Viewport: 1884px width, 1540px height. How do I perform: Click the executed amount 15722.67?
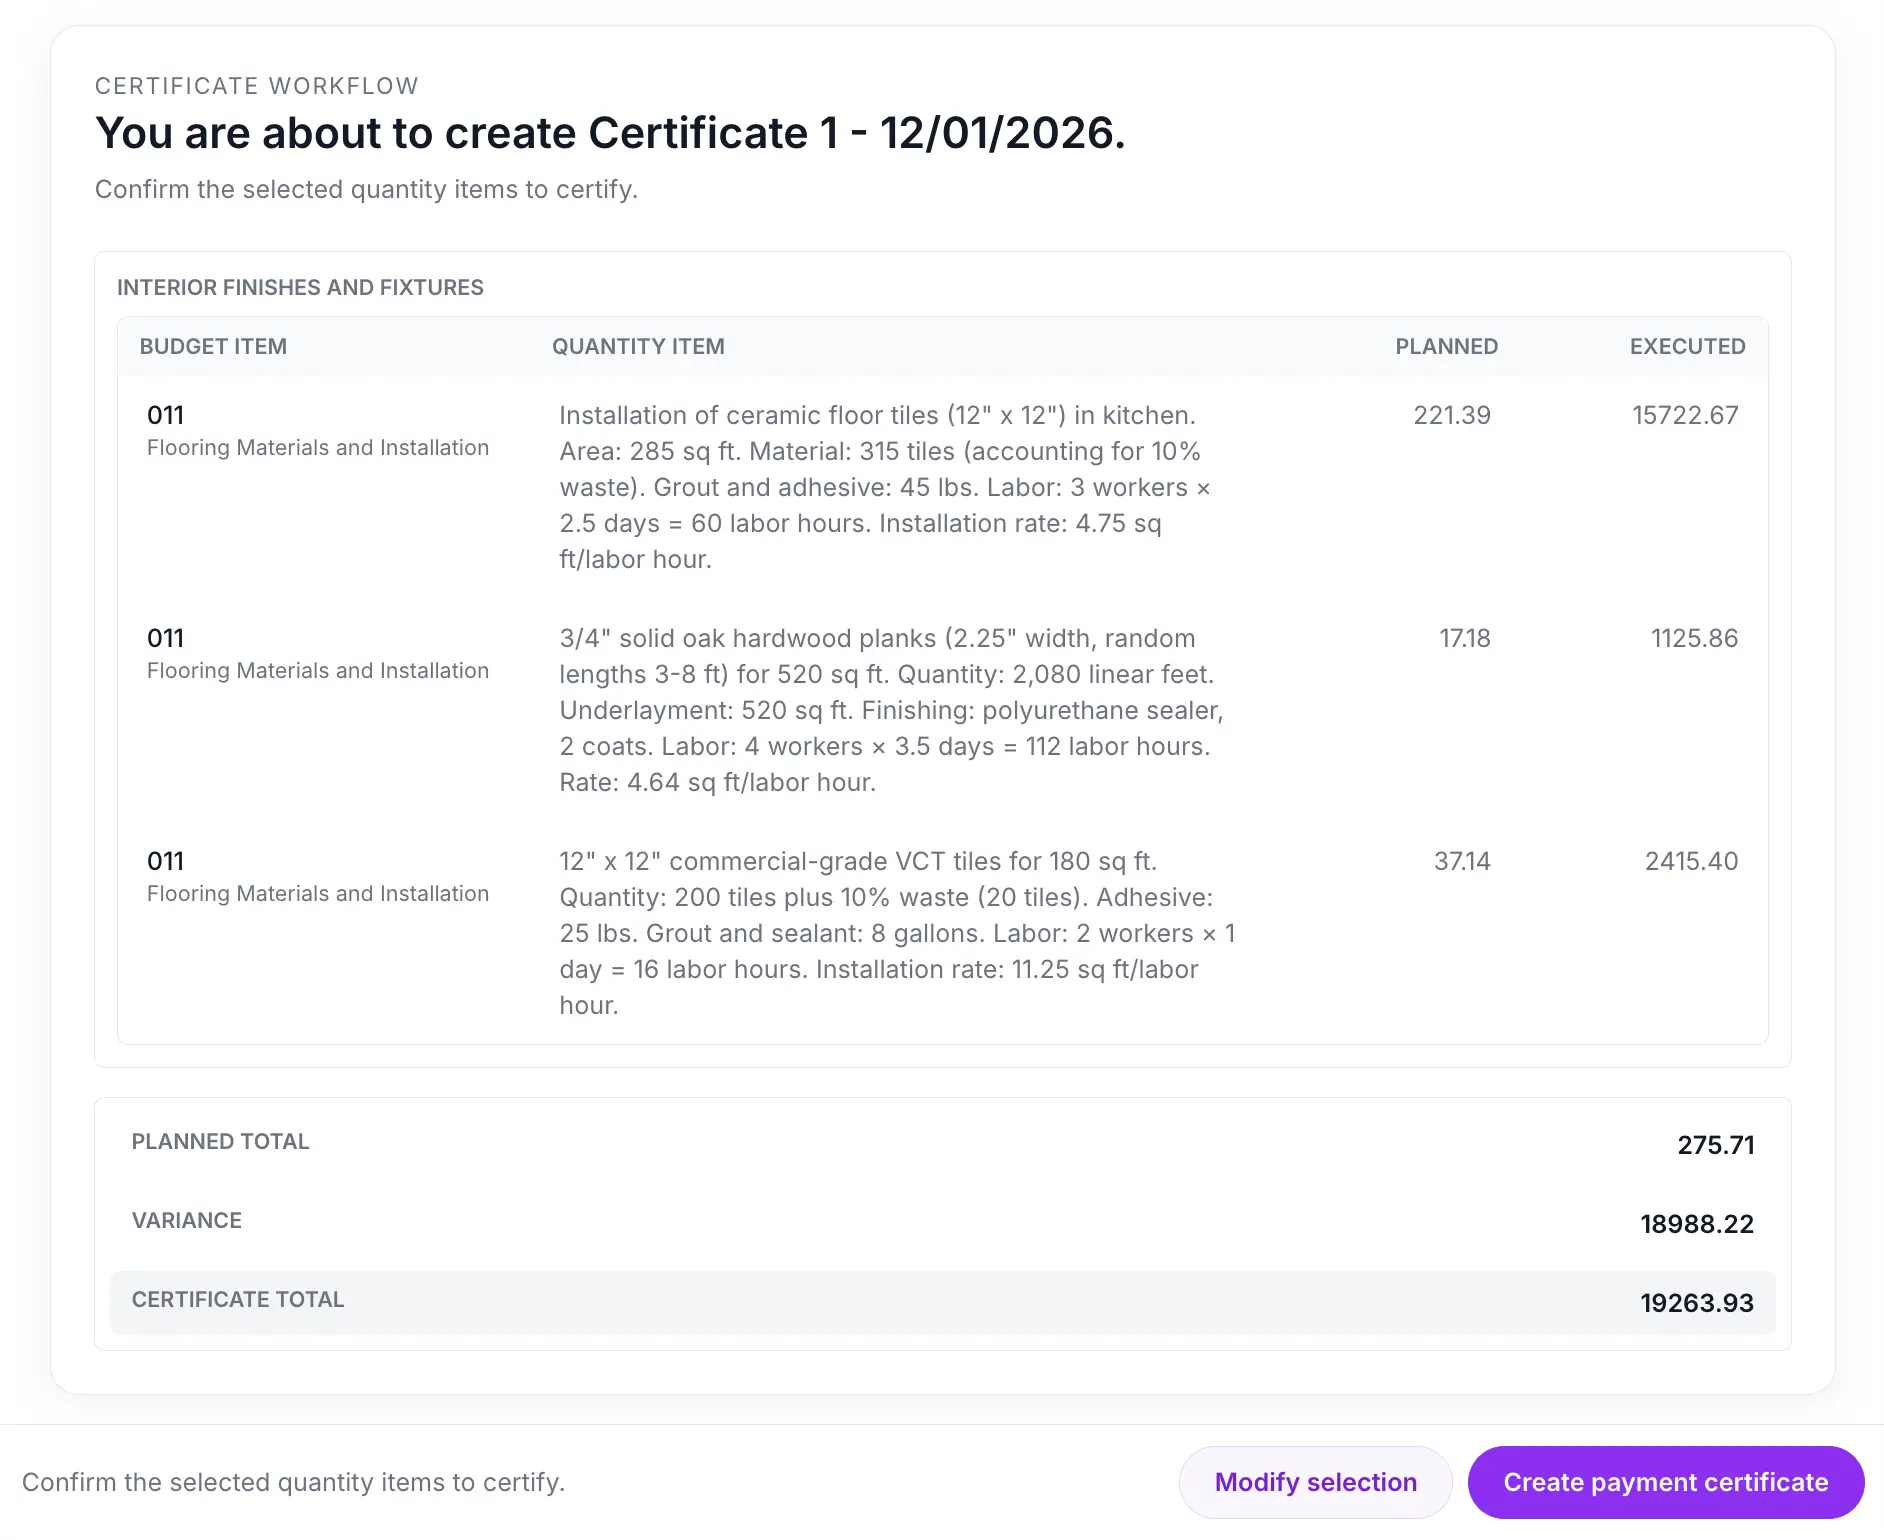coord(1684,415)
